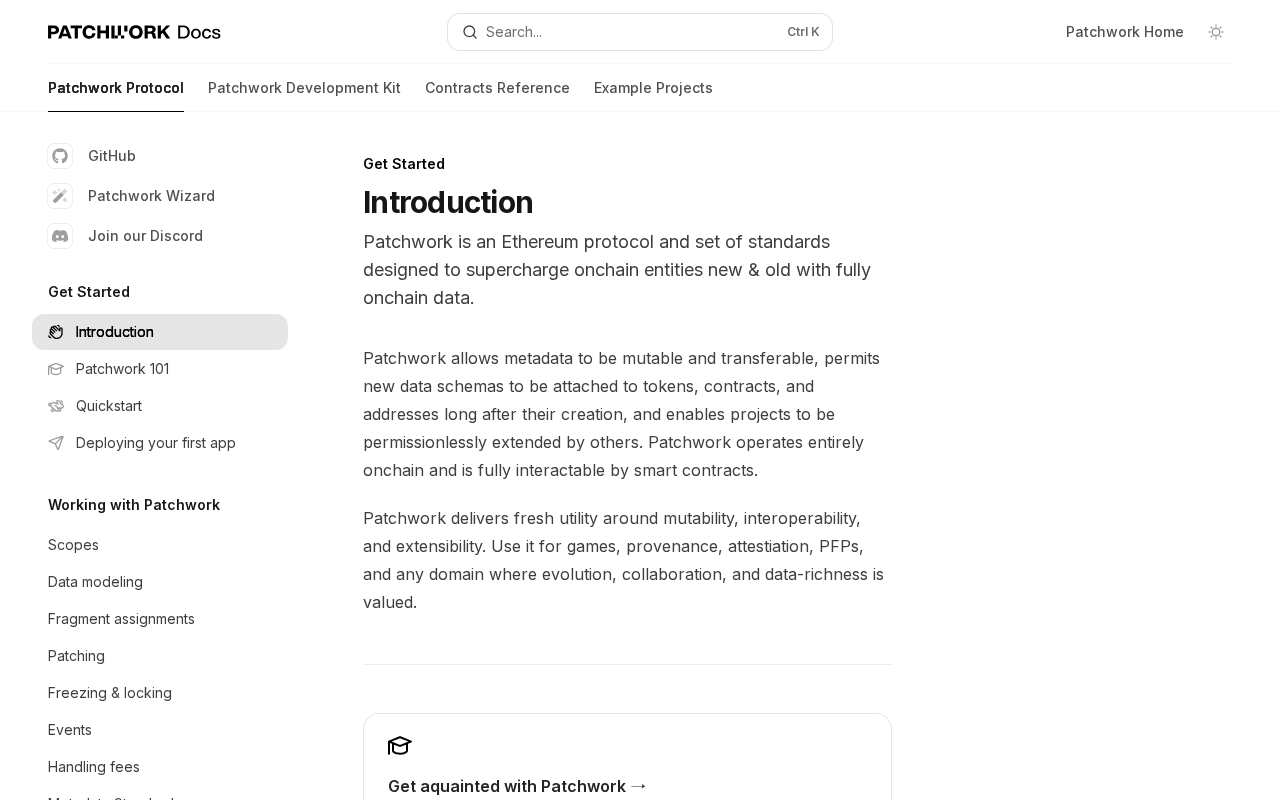Navigate to Fragment assignments page

point(121,619)
